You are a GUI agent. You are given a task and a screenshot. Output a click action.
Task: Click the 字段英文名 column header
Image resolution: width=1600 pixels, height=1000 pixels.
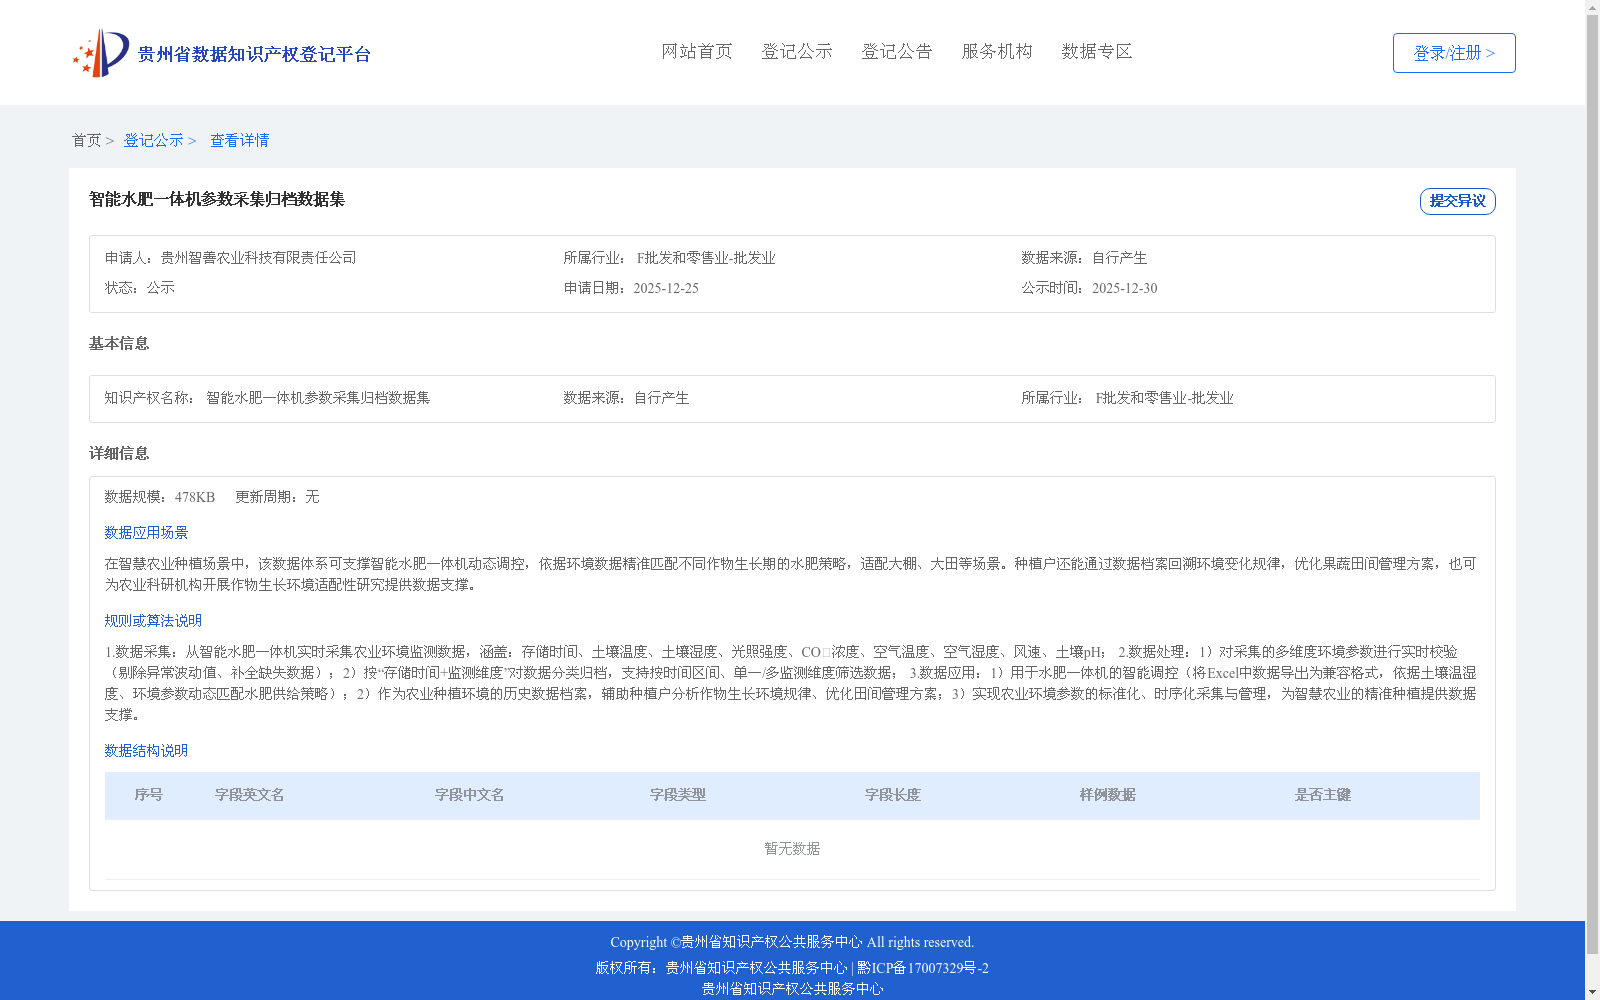pyautogui.click(x=250, y=795)
